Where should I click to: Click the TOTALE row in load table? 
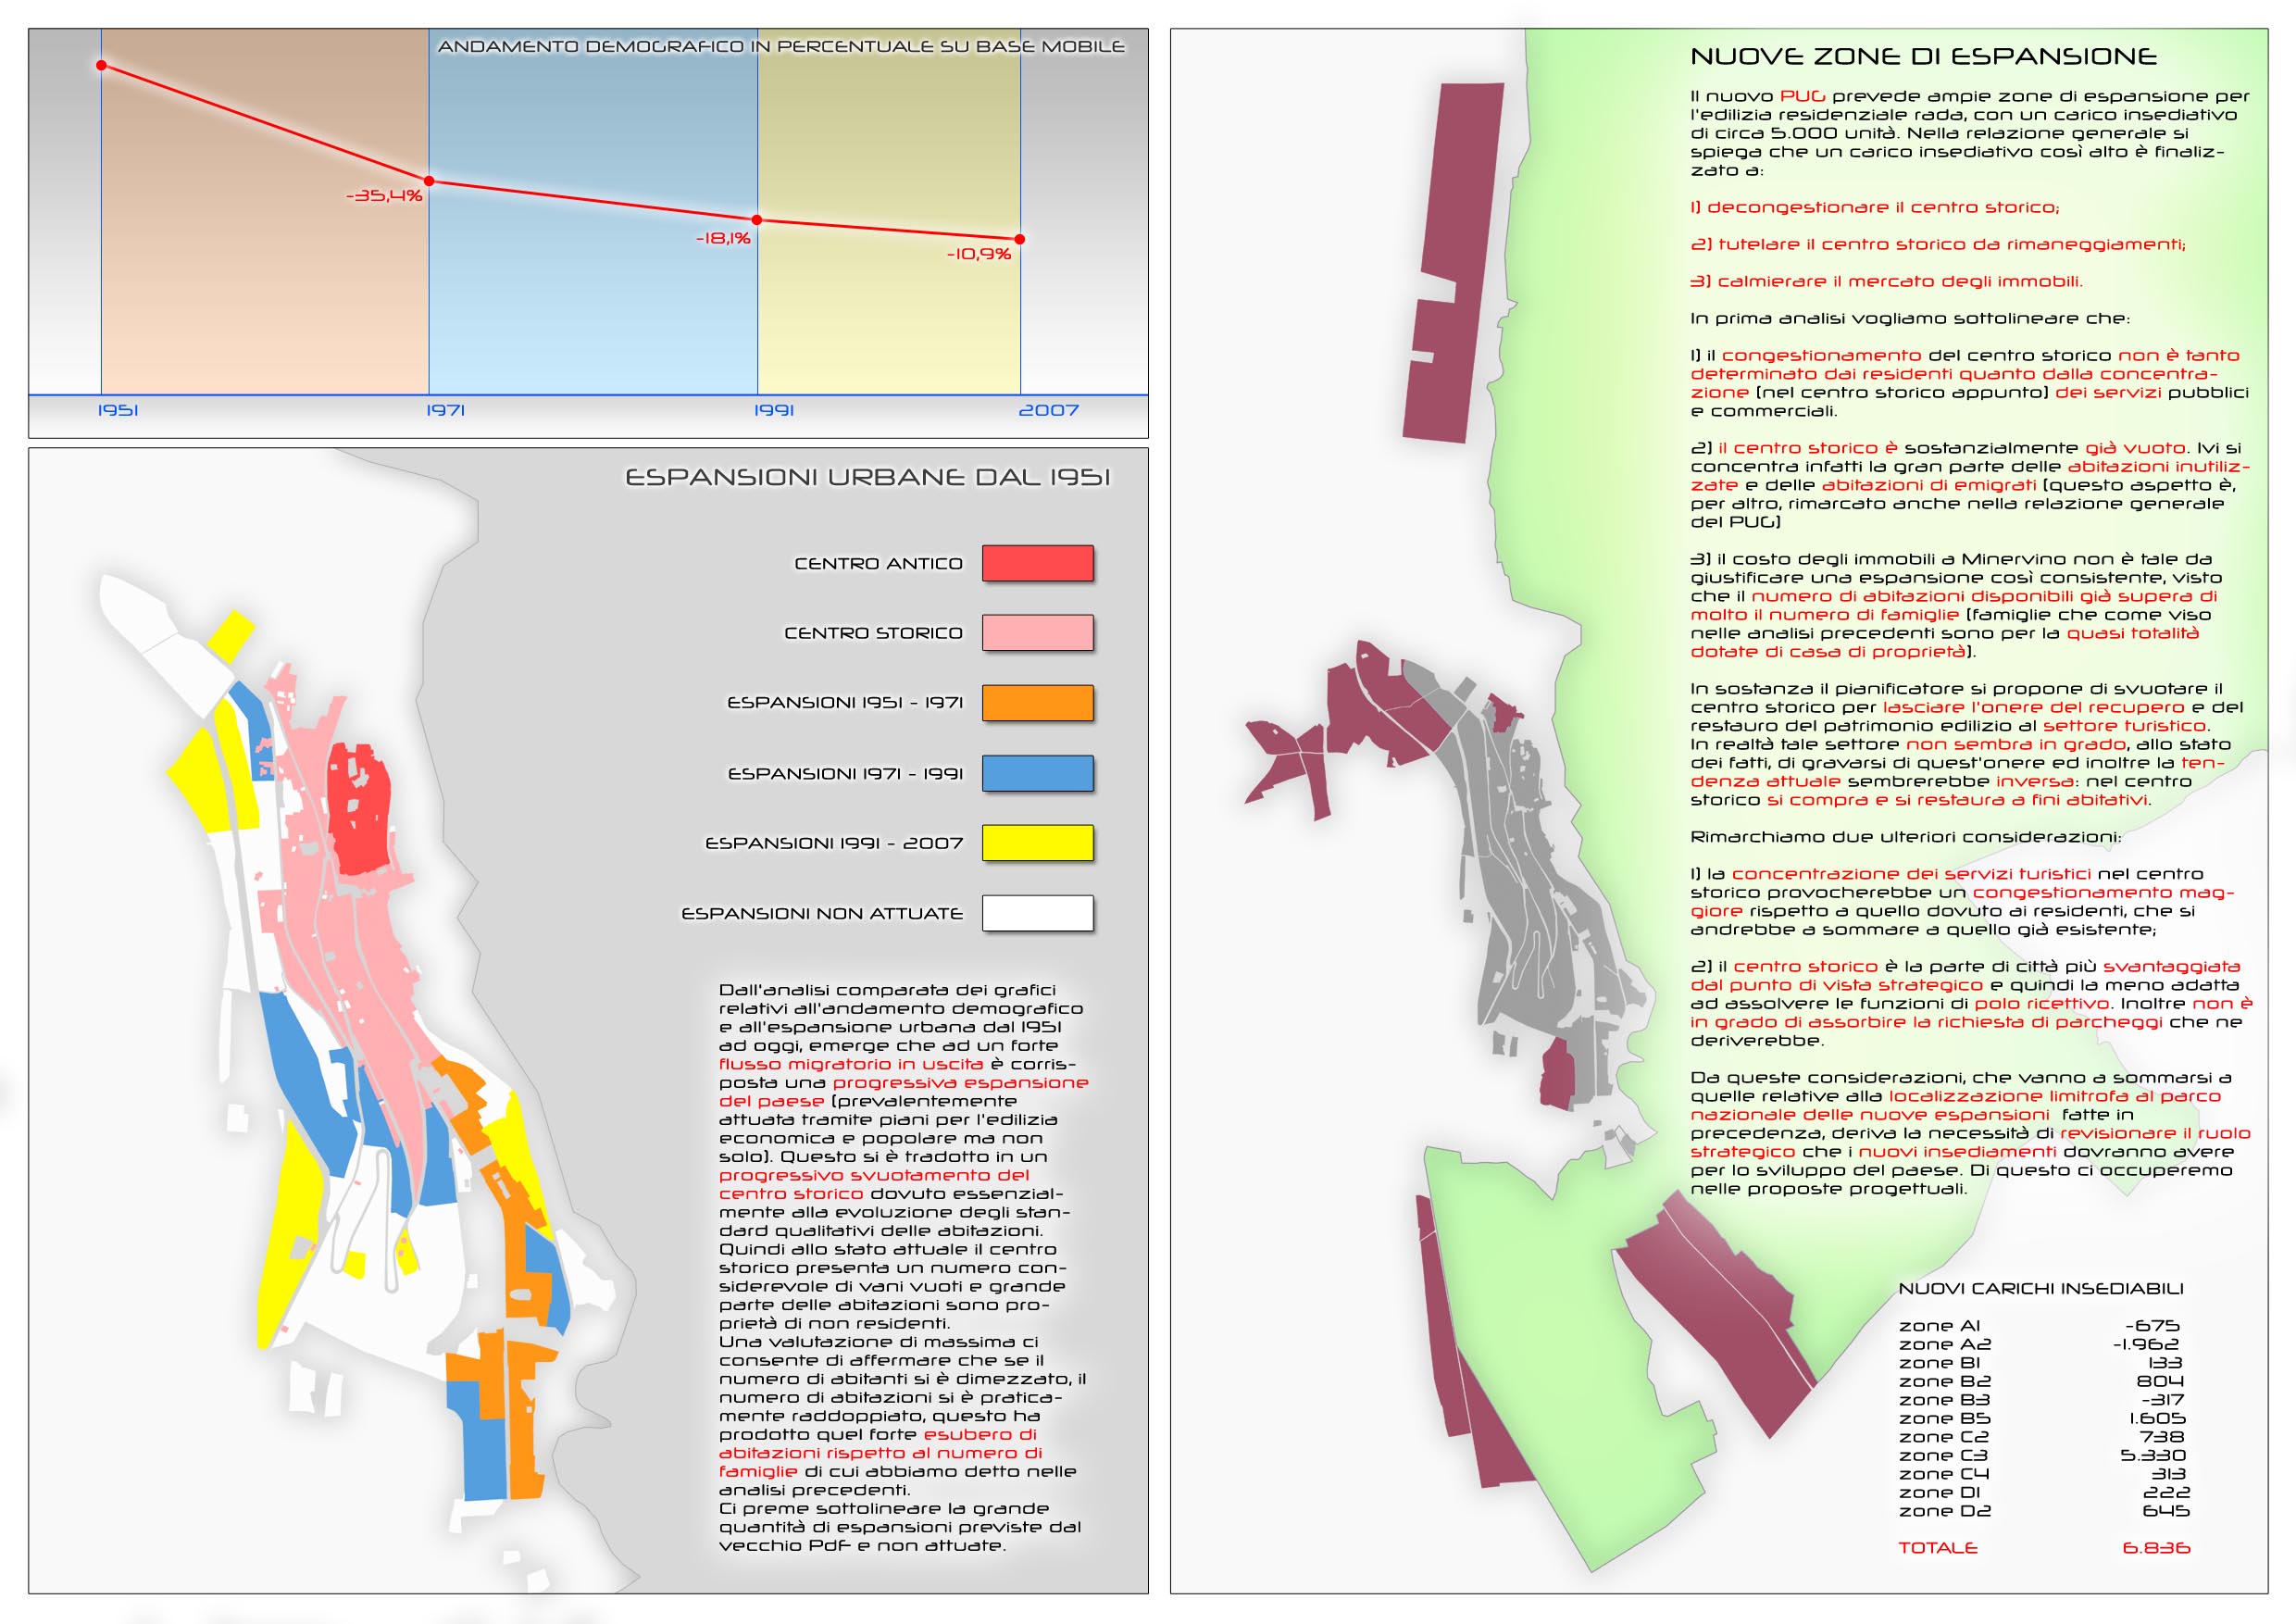(x=1938, y=1548)
